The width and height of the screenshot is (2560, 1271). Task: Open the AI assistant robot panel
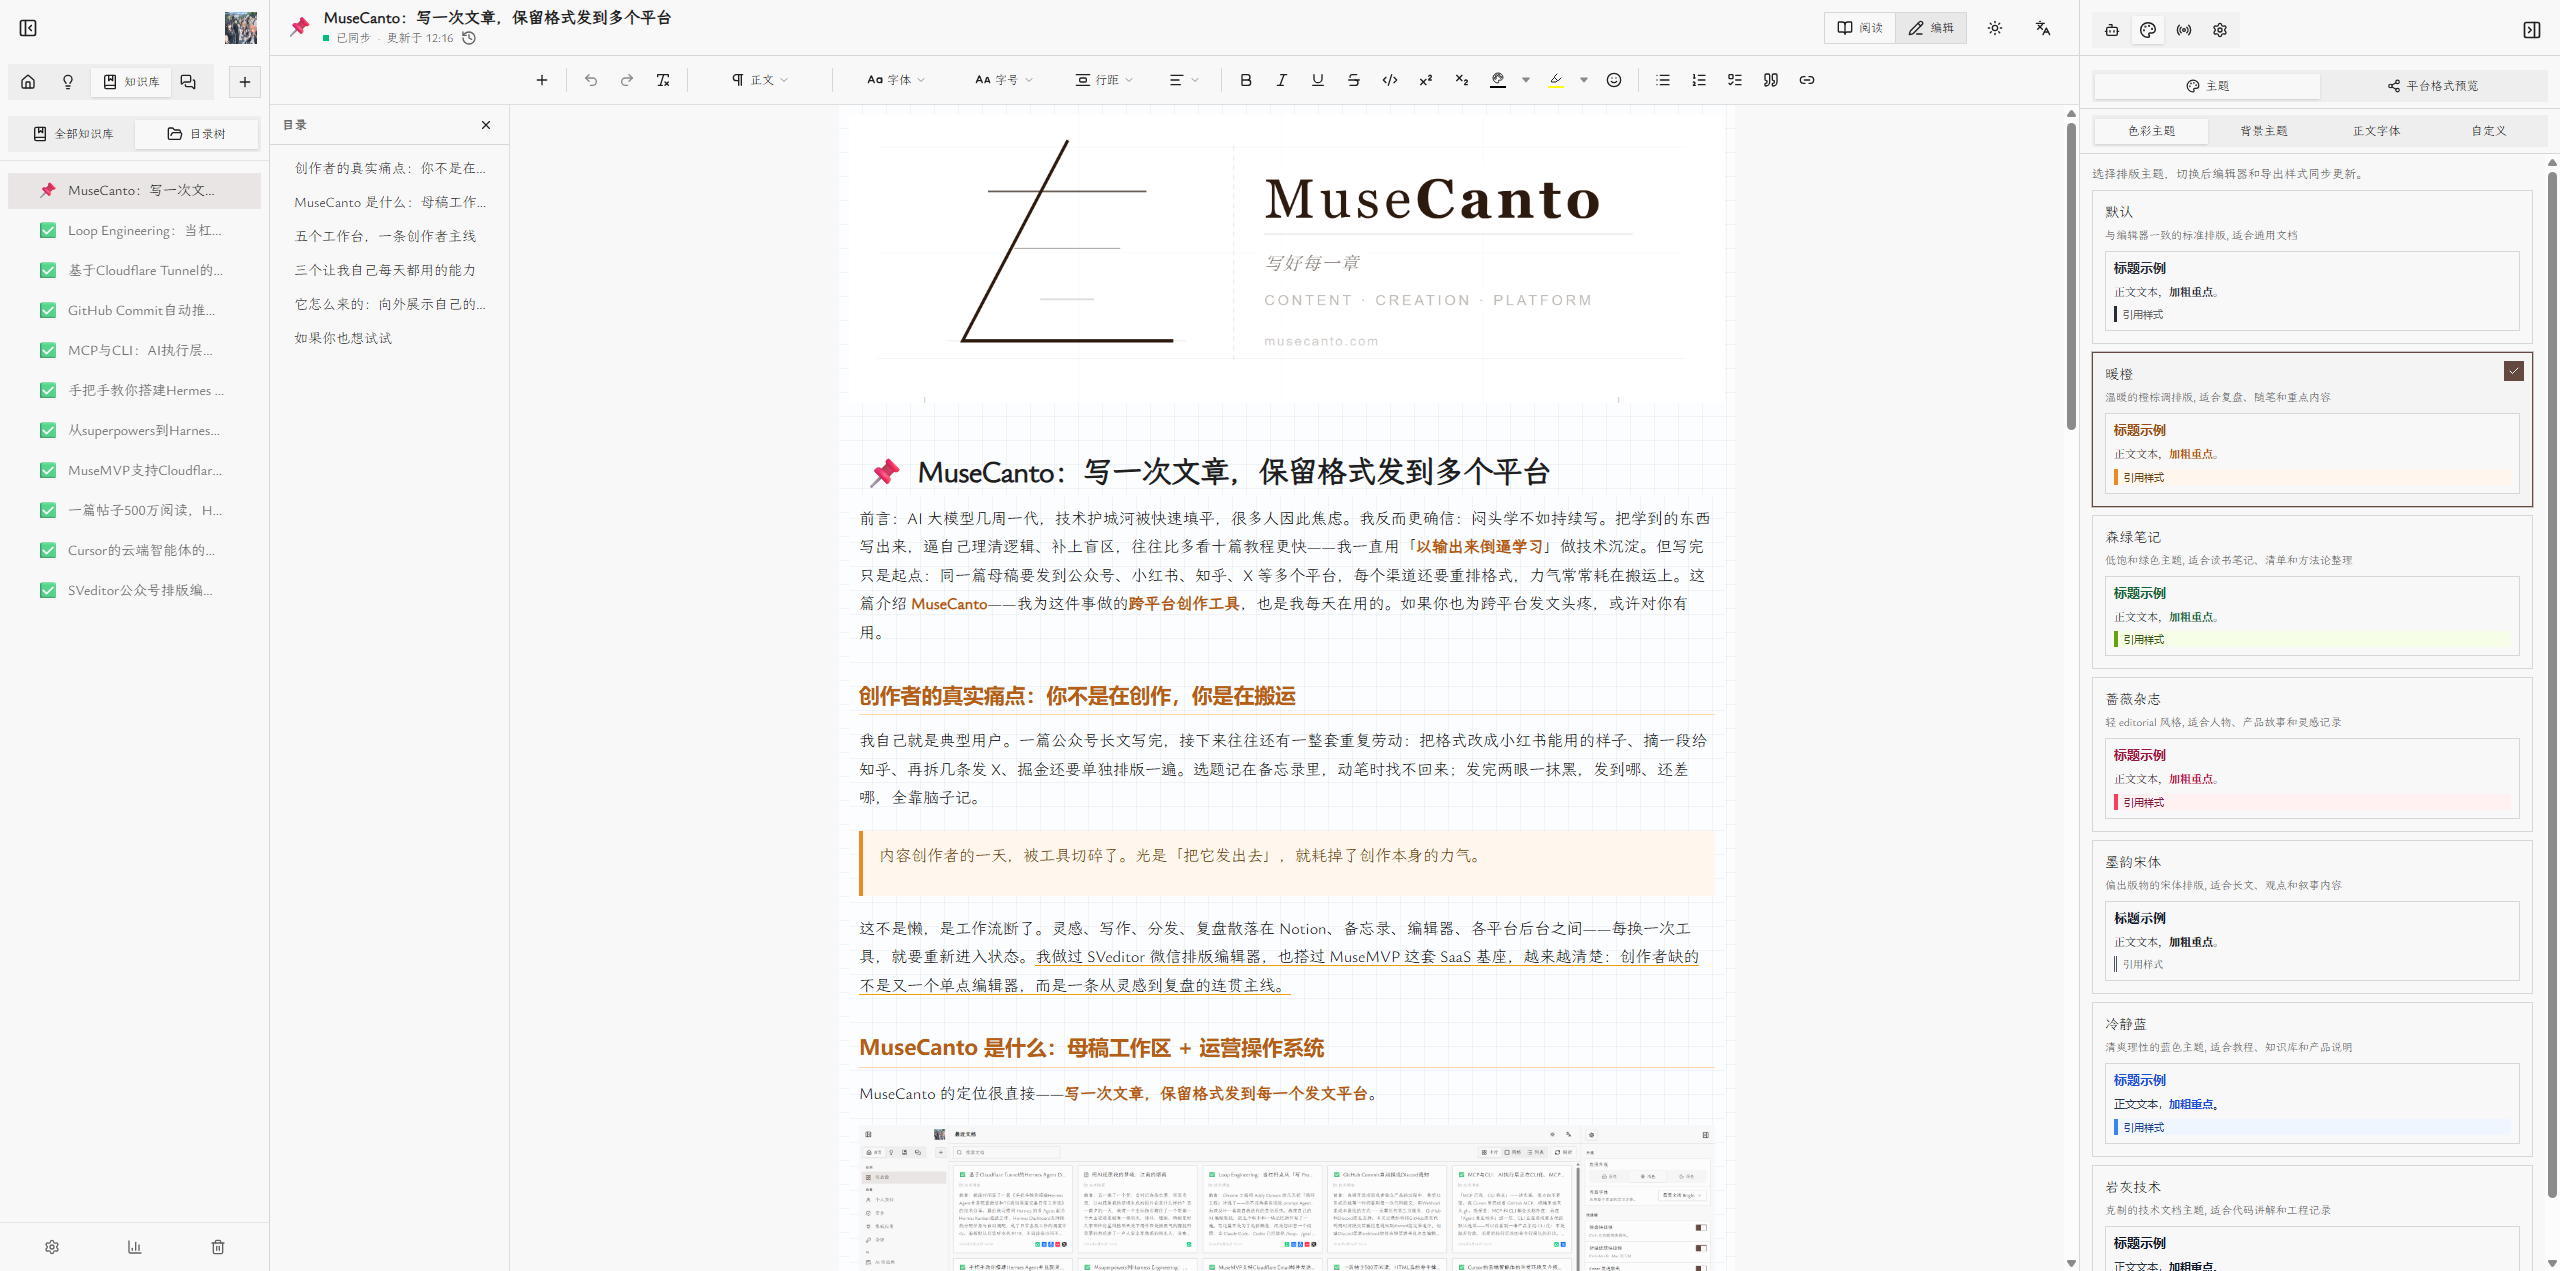pyautogui.click(x=2112, y=30)
